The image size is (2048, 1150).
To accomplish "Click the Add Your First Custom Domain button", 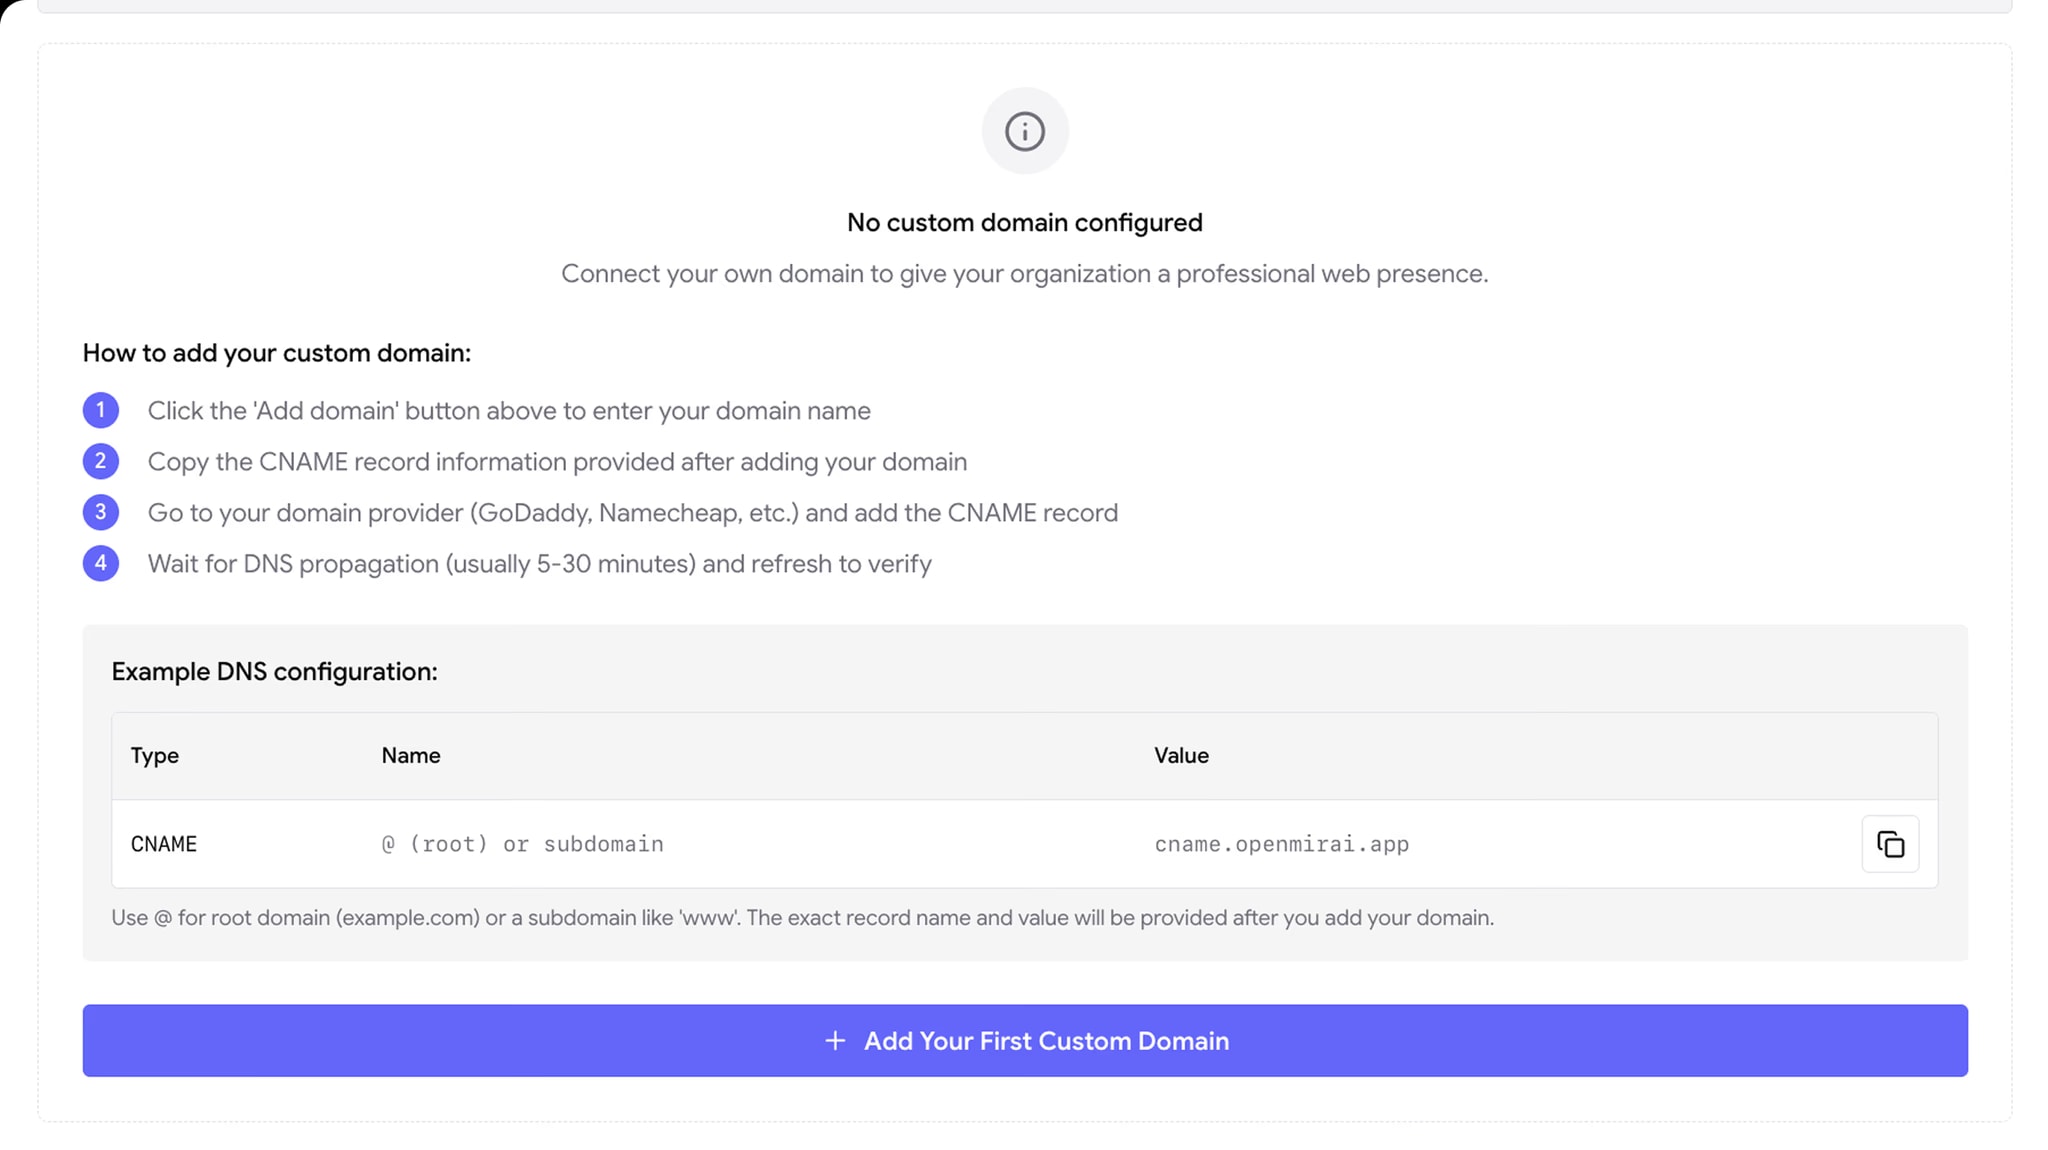I will [x=1024, y=1040].
